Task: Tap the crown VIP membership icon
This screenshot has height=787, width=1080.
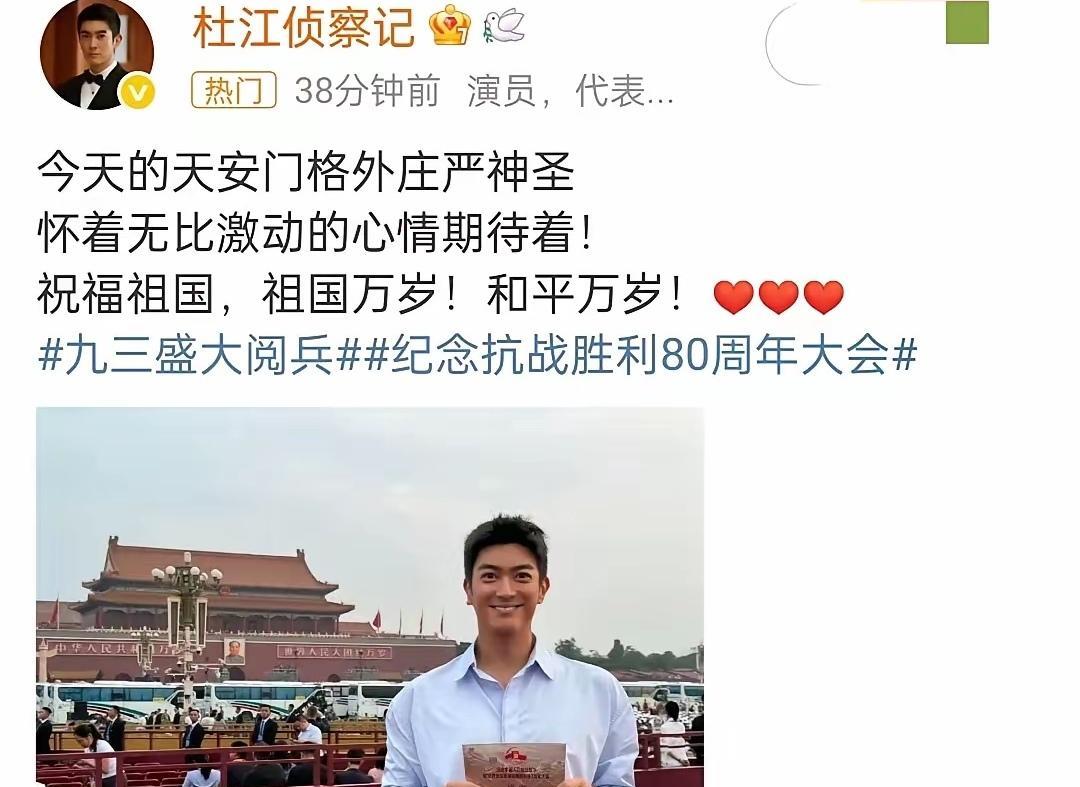Action: pyautogui.click(x=450, y=26)
